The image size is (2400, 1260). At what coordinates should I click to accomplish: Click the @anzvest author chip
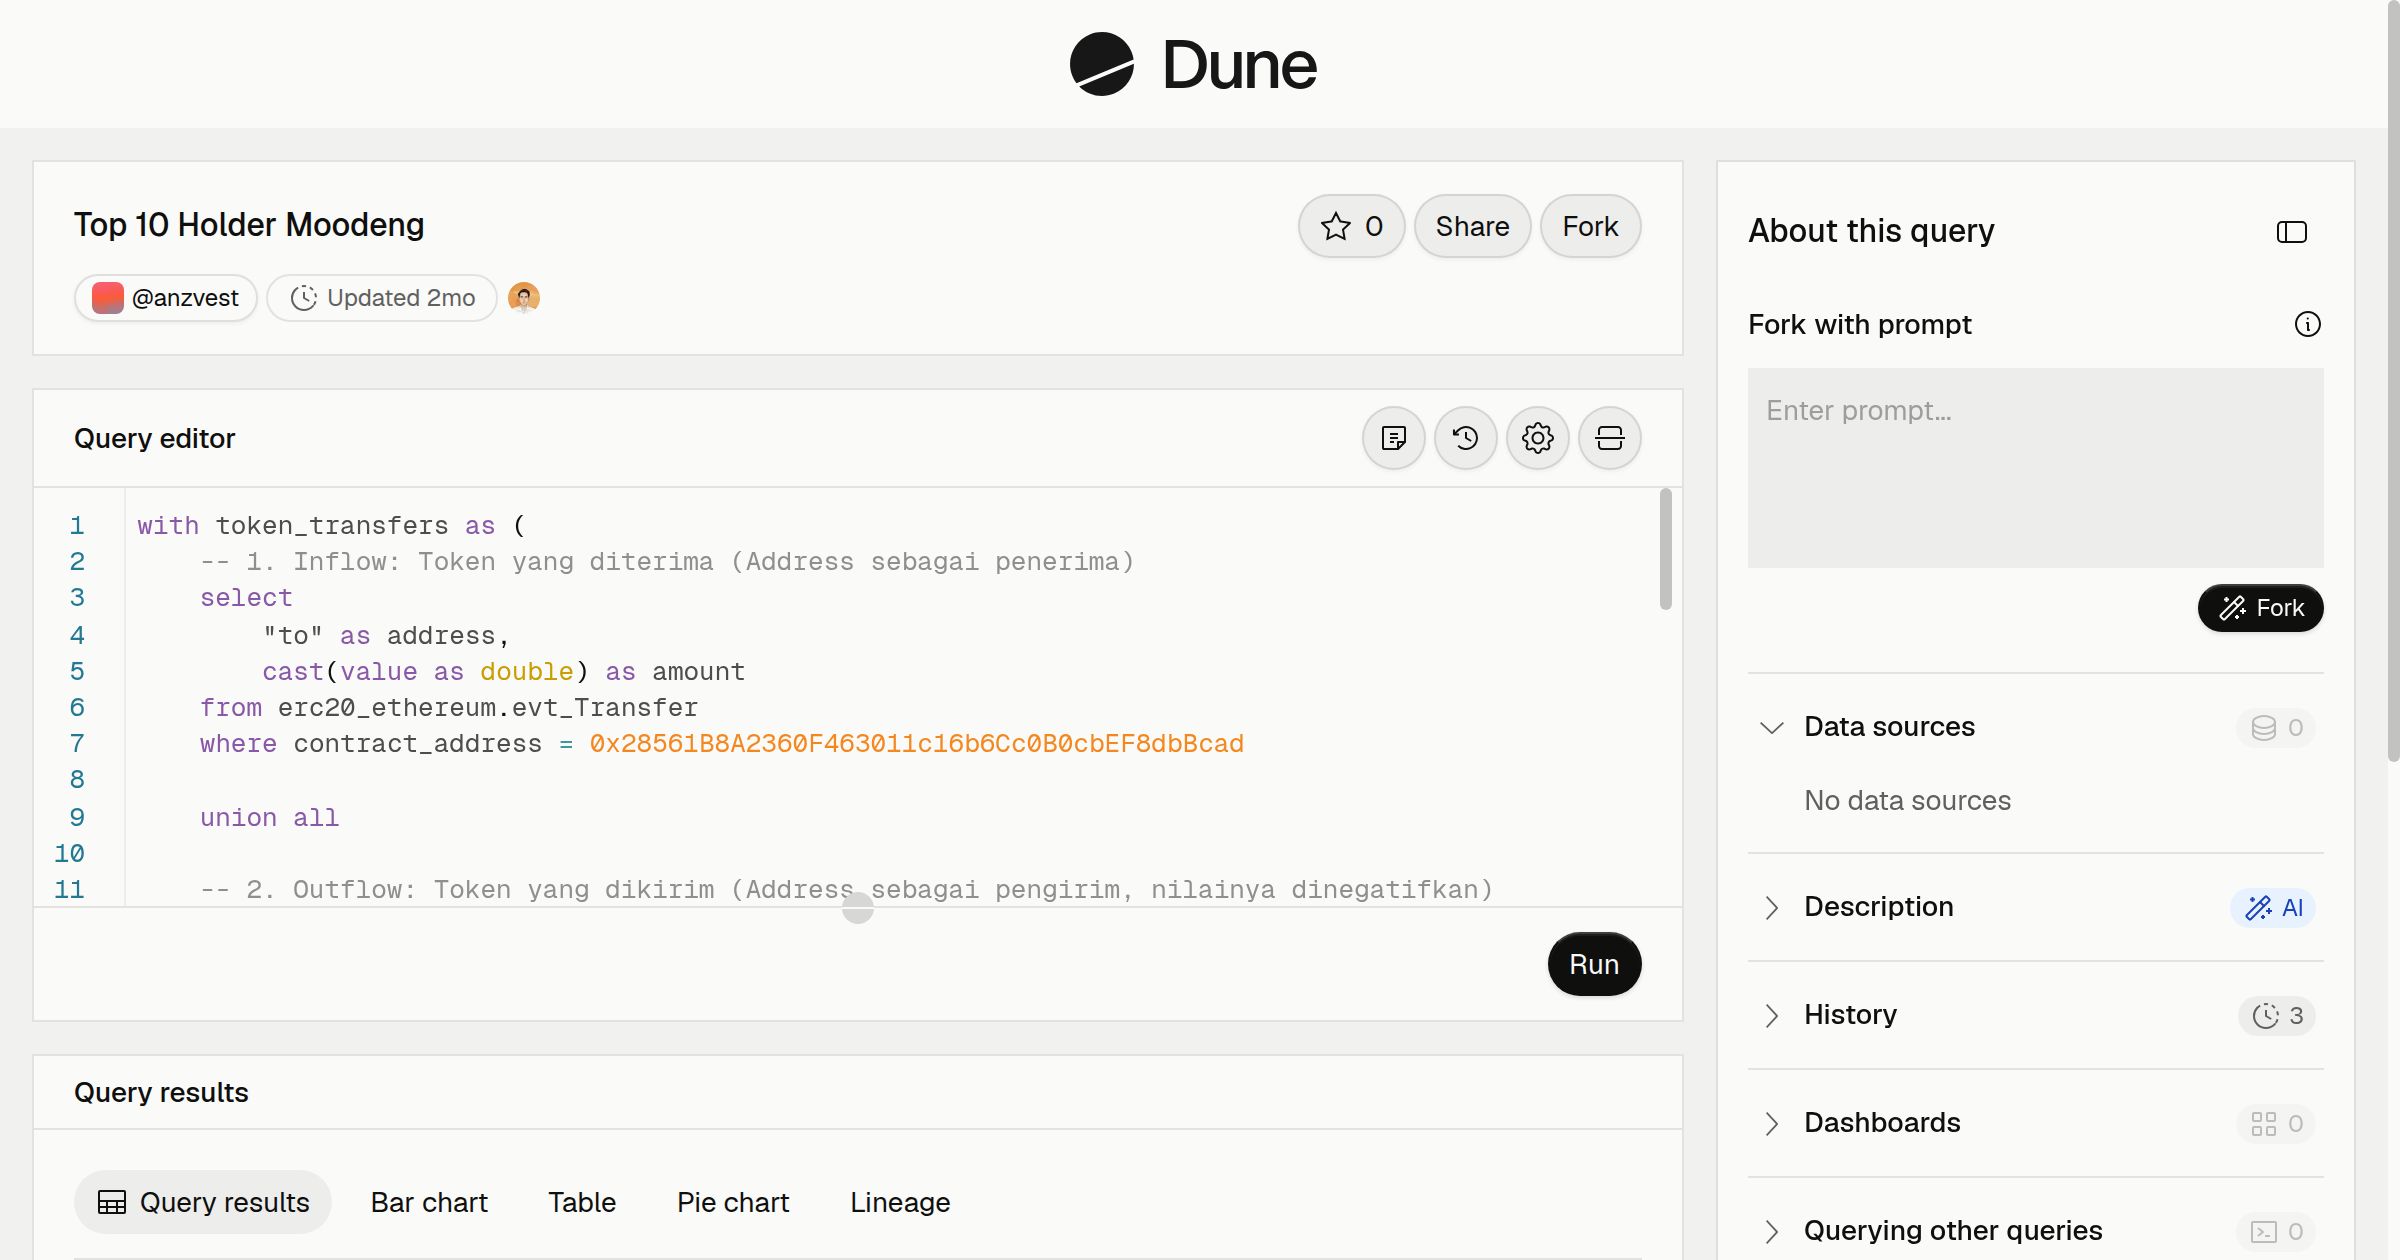(x=166, y=298)
